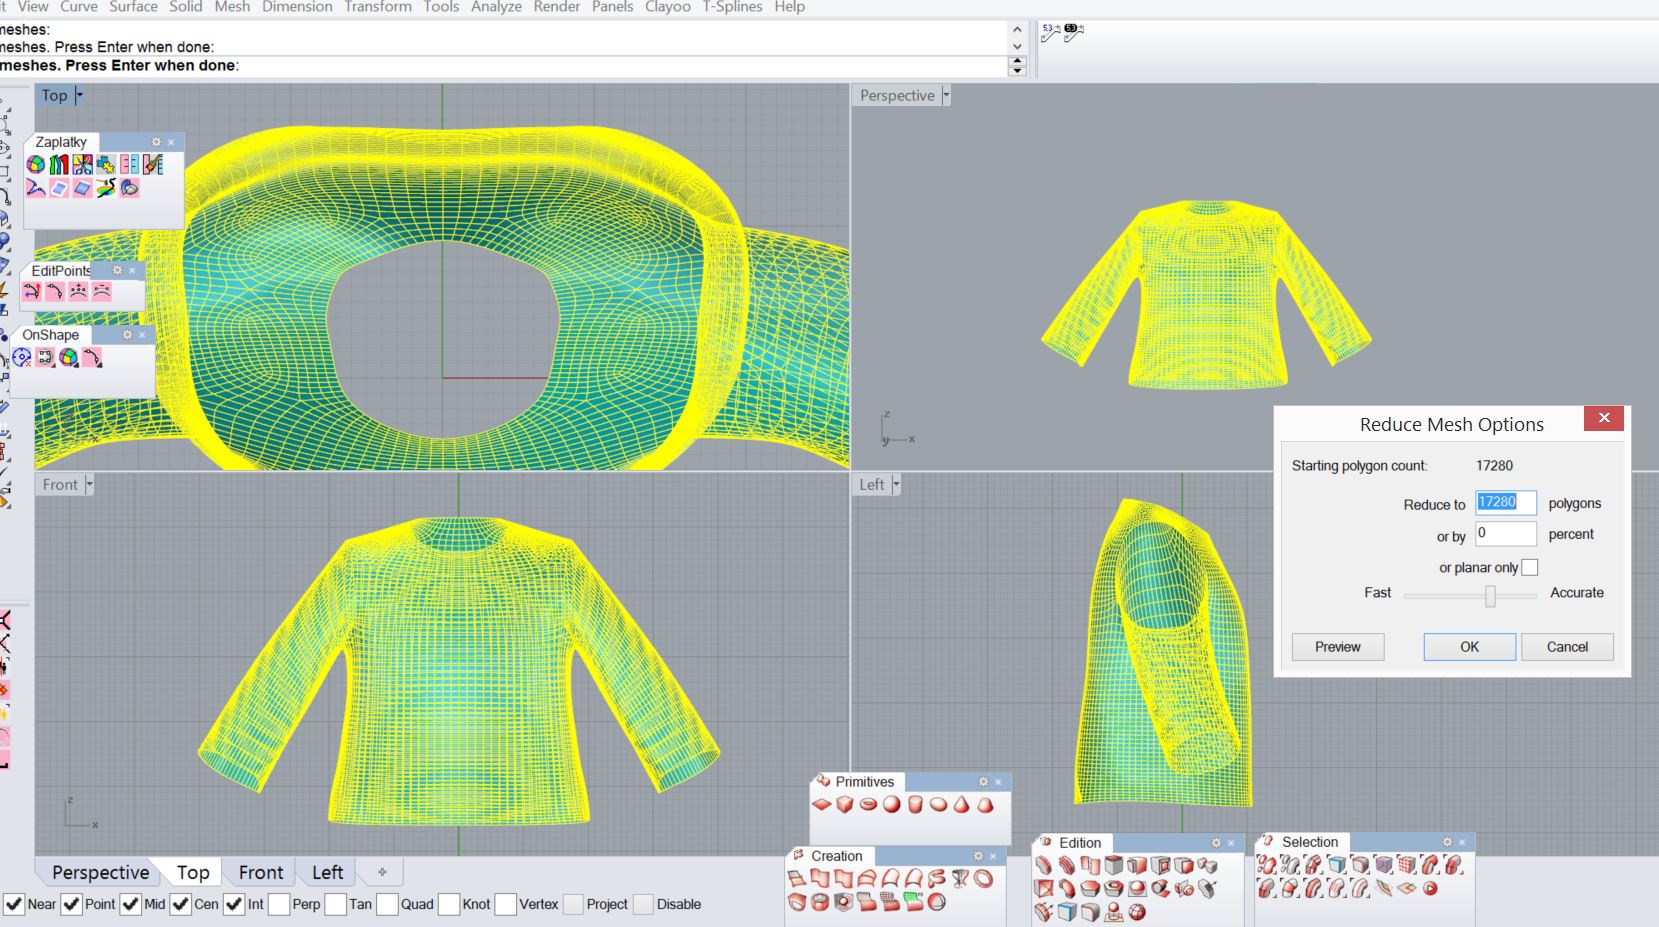
Task: Toggle the Mid osnap checkbox
Action: point(131,904)
